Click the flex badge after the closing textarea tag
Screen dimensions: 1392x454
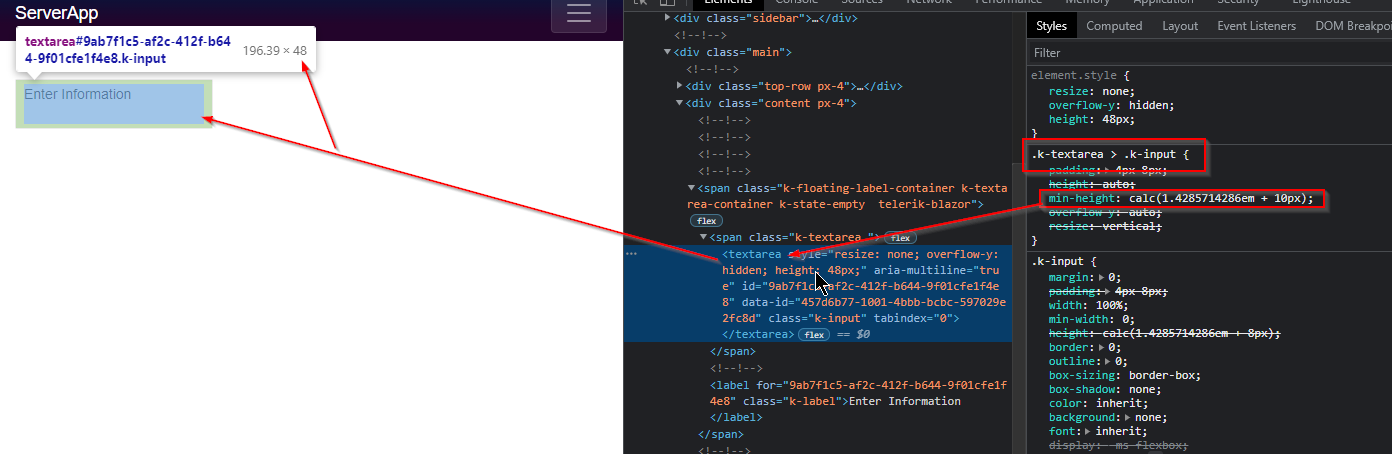814,334
